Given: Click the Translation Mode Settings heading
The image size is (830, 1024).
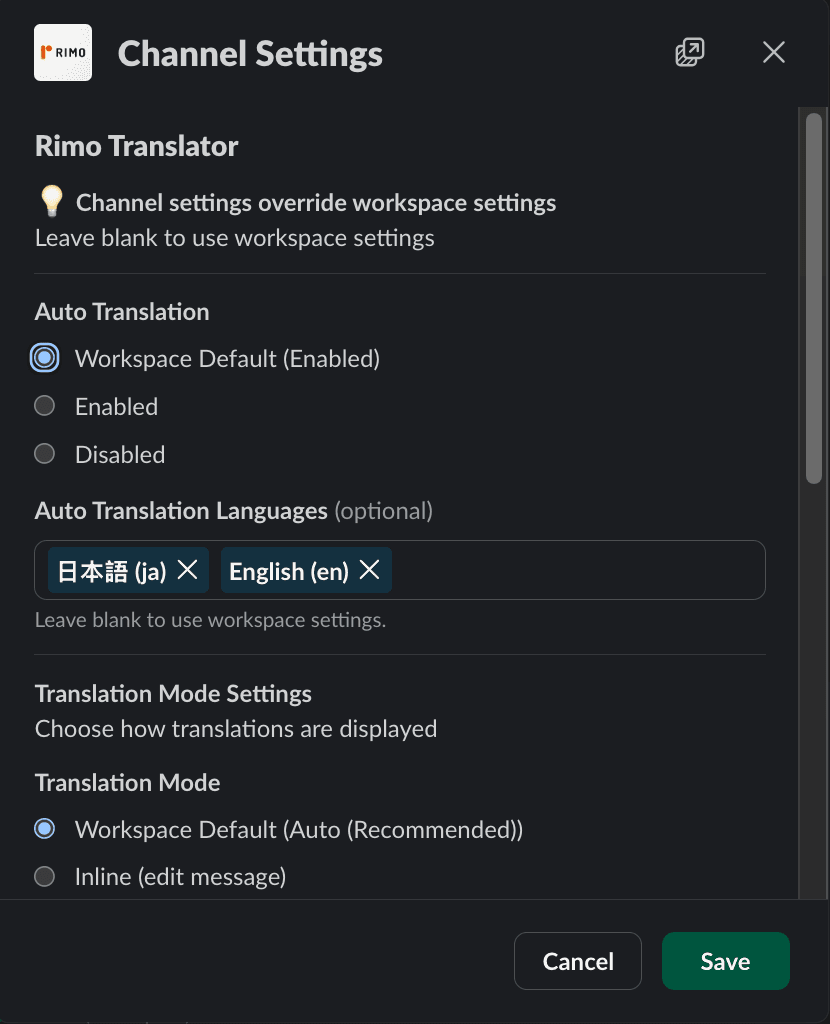Looking at the screenshot, I should coord(173,693).
